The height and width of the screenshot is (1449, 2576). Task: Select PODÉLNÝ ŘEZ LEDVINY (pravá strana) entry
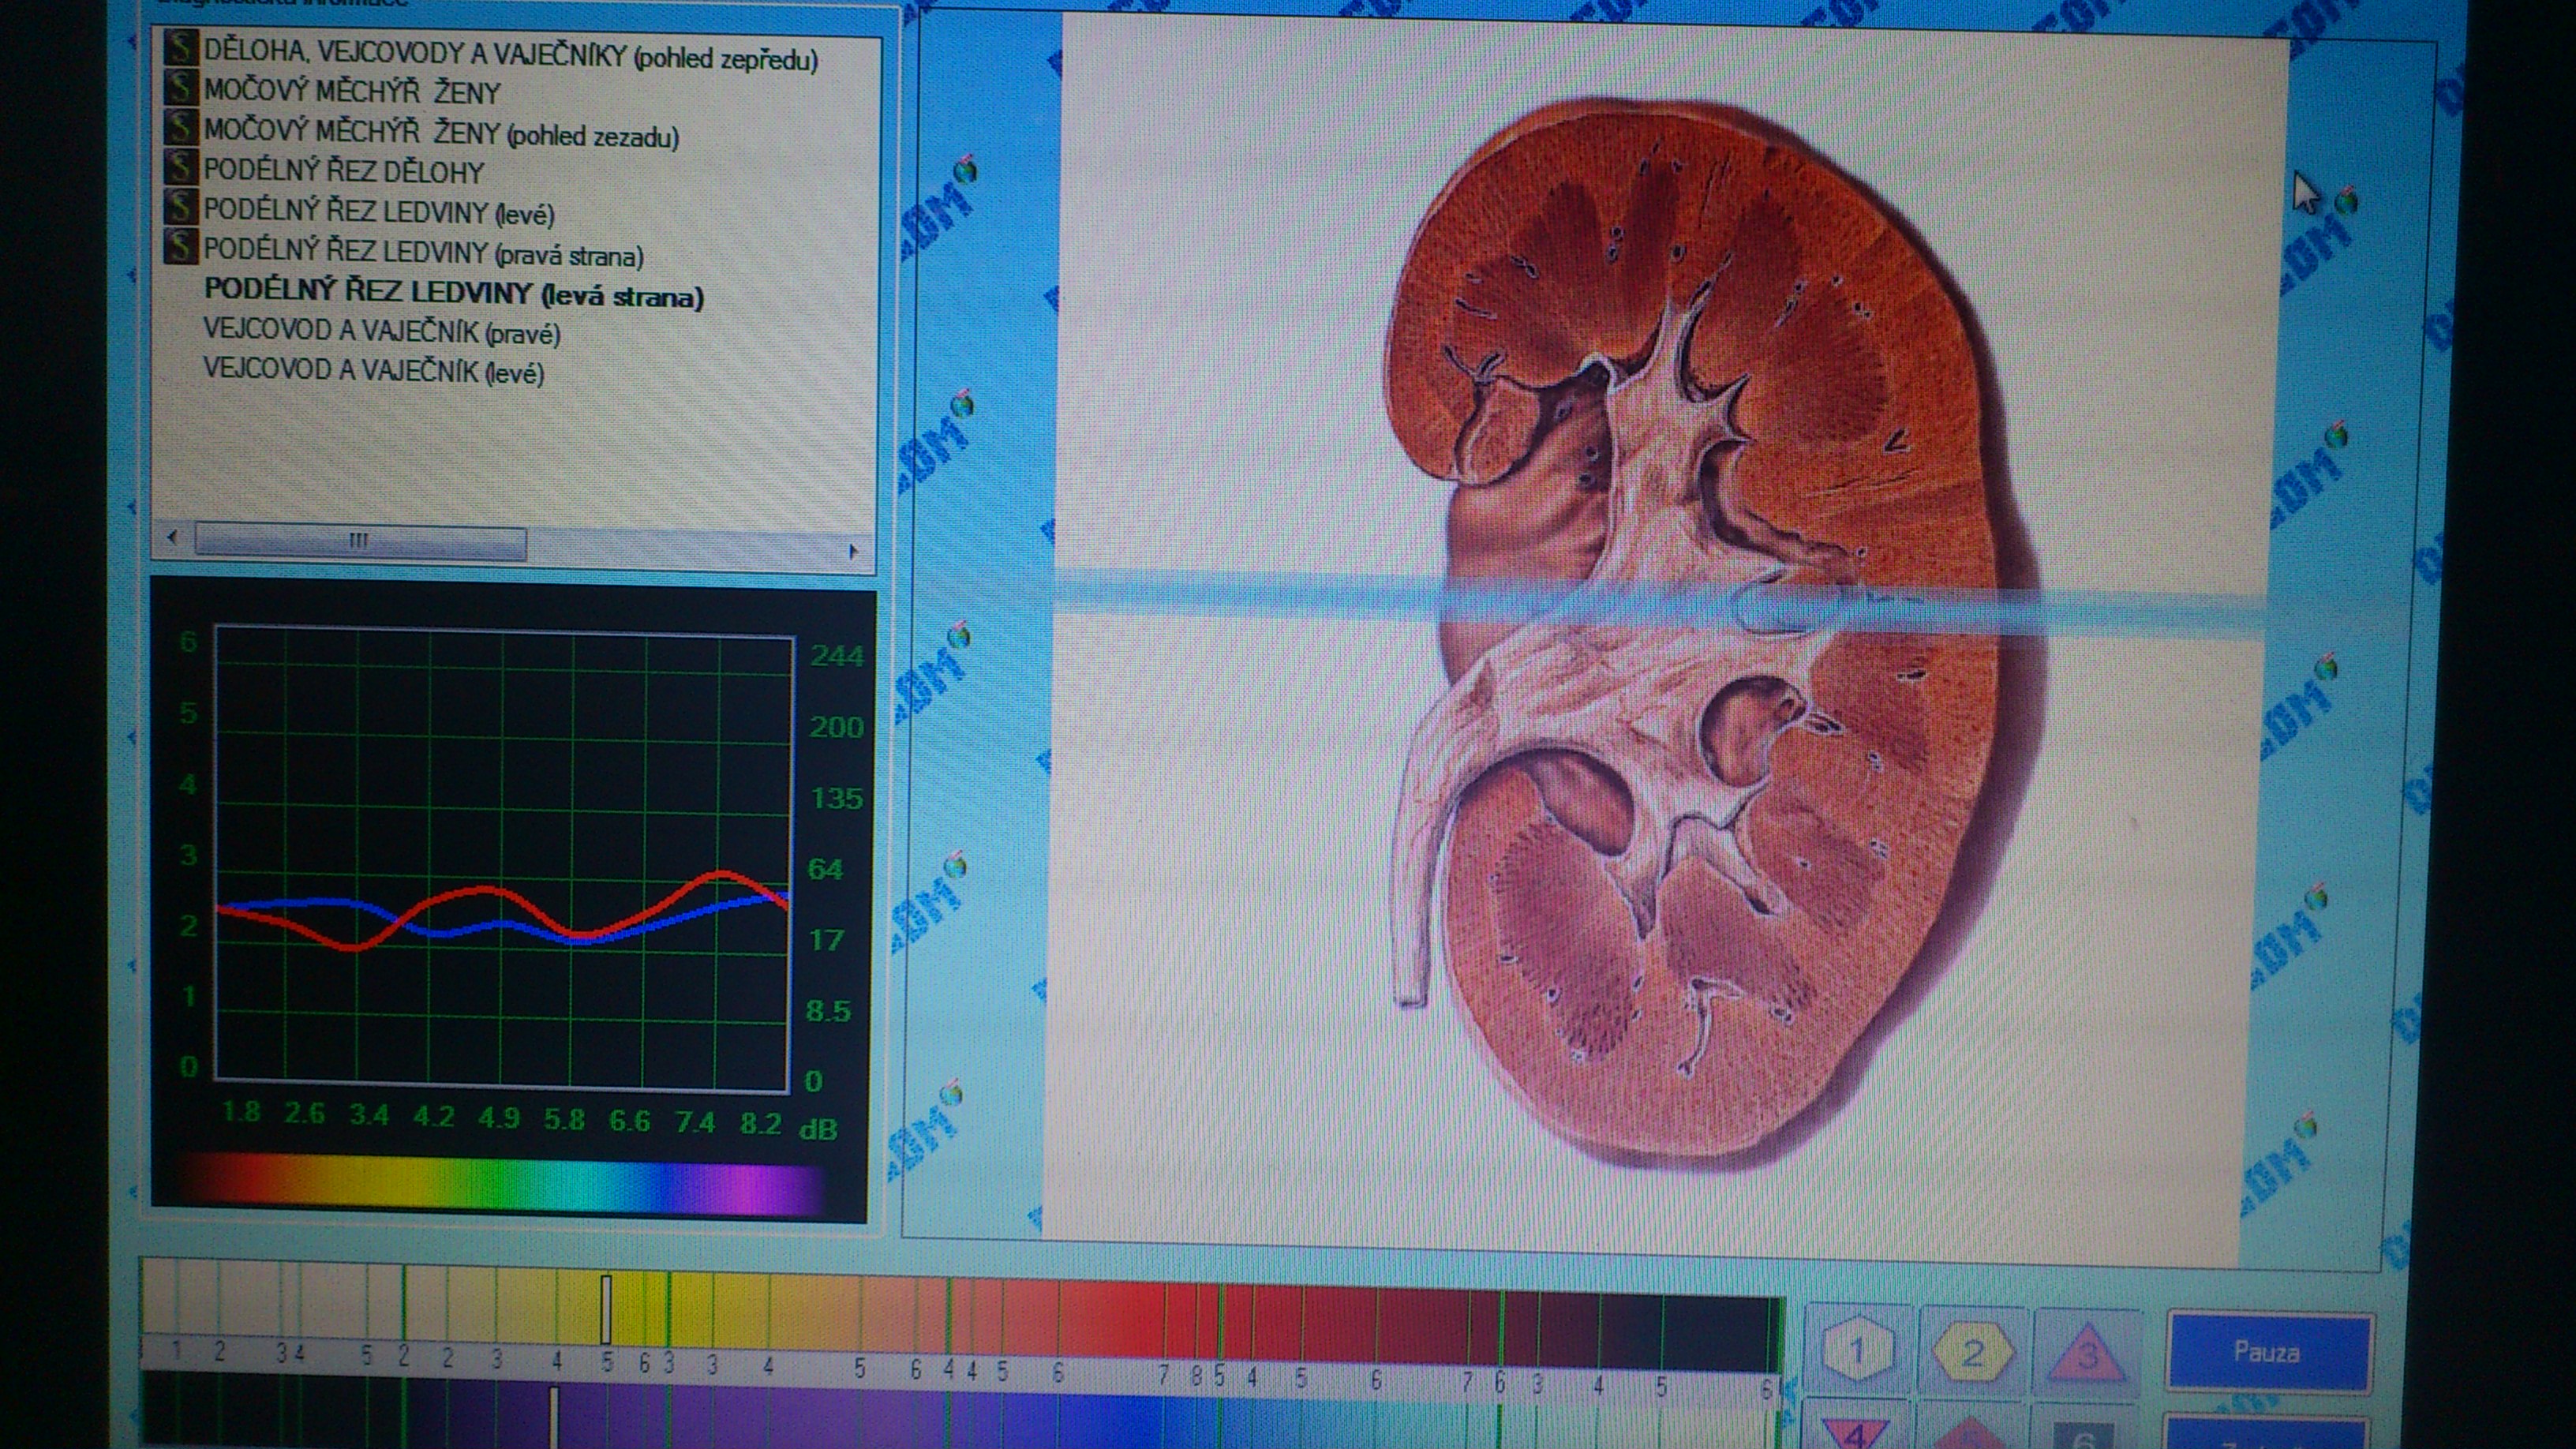click(x=424, y=251)
